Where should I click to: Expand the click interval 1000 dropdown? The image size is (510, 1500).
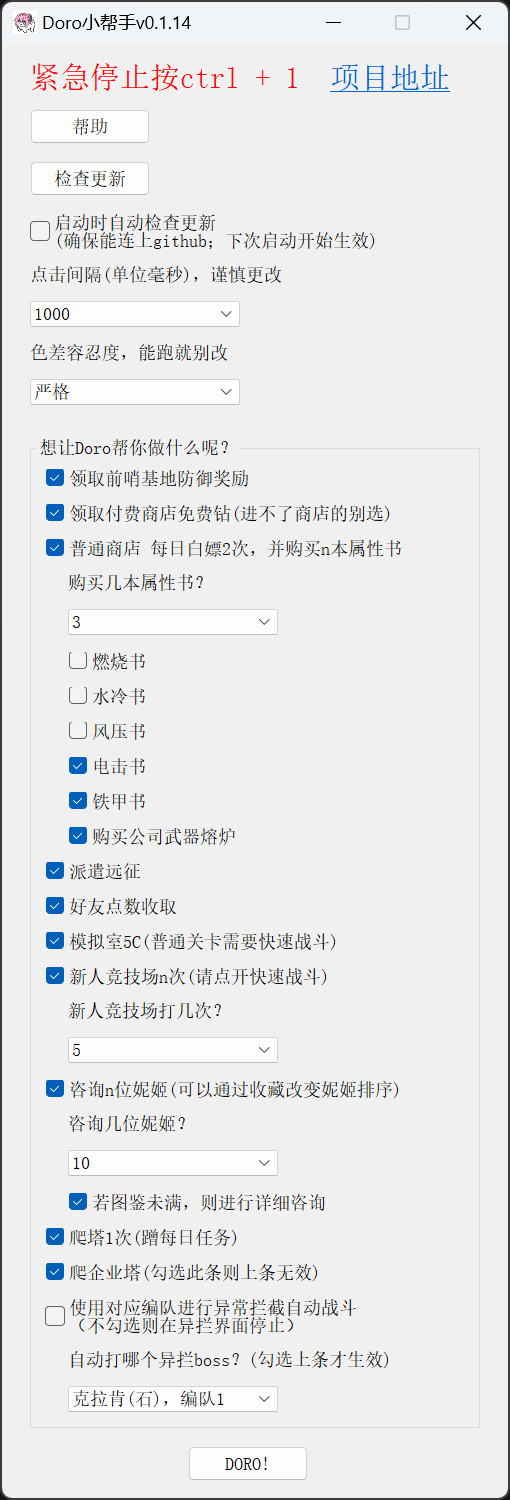click(135, 314)
